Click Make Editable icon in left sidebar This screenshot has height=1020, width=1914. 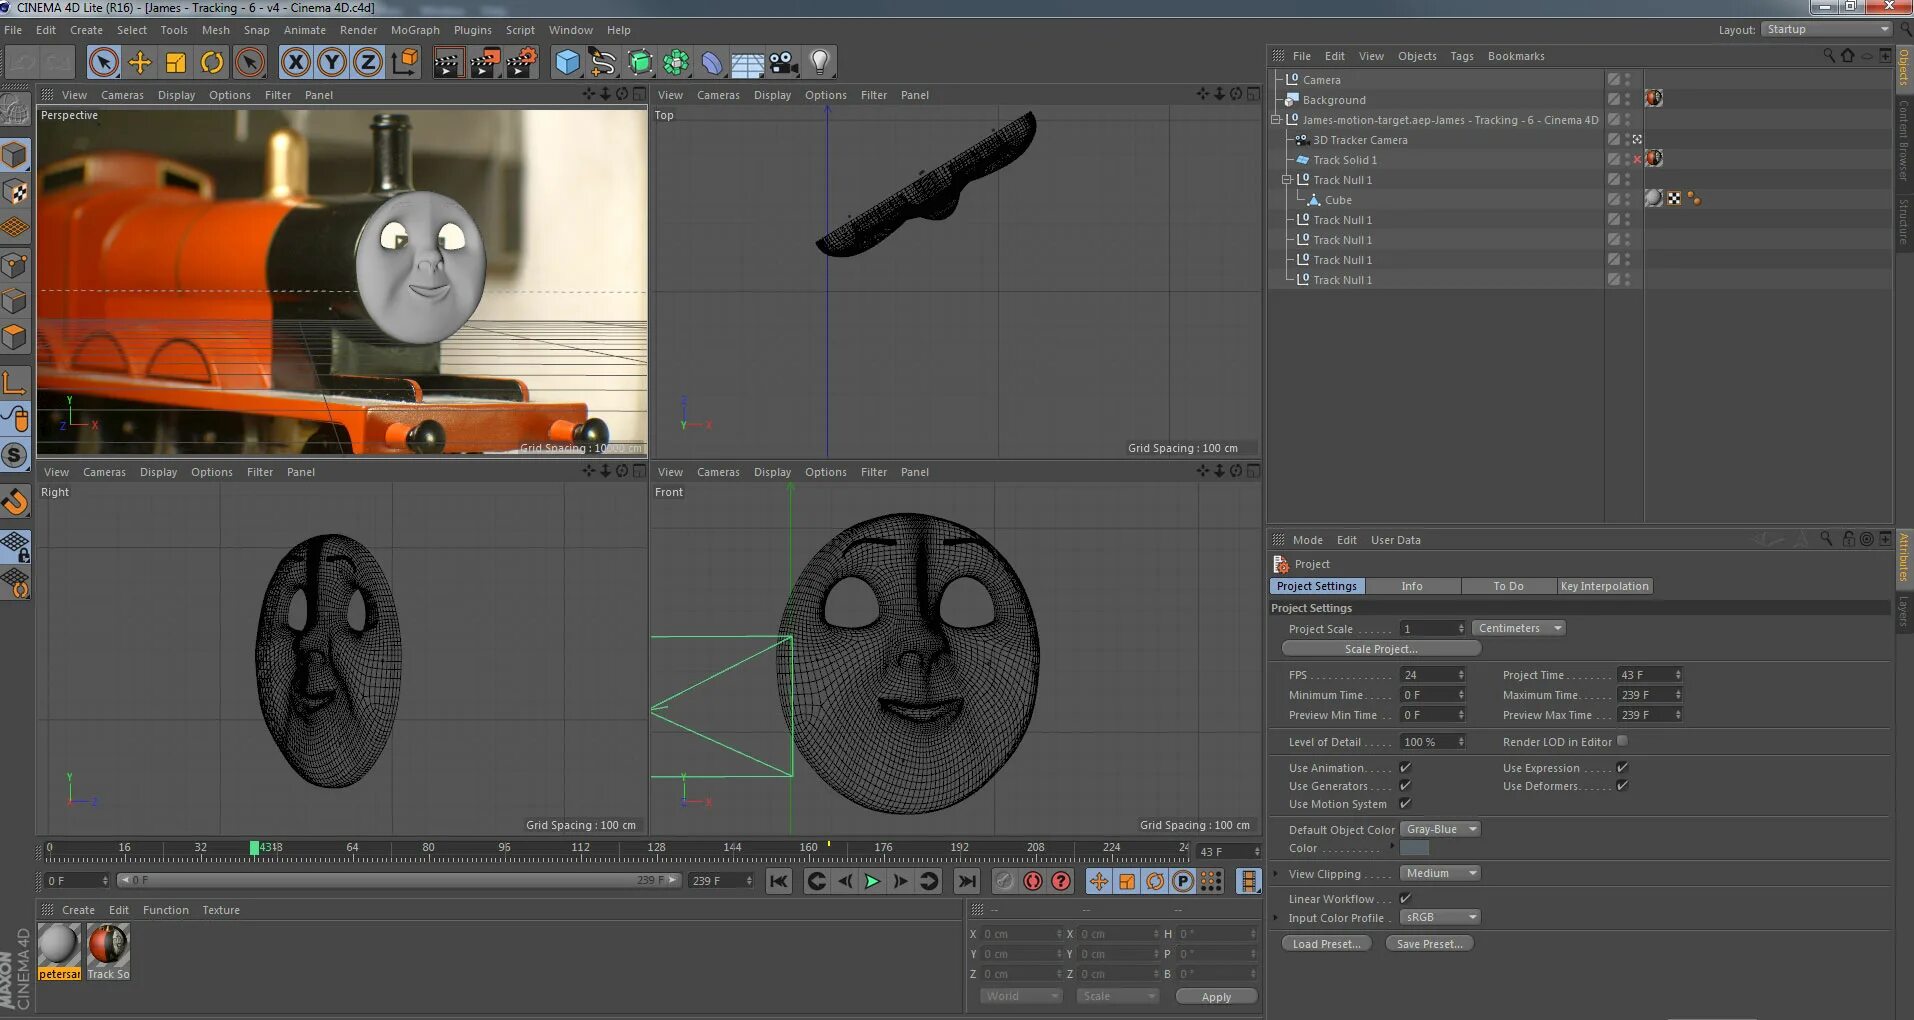pyautogui.click(x=15, y=108)
